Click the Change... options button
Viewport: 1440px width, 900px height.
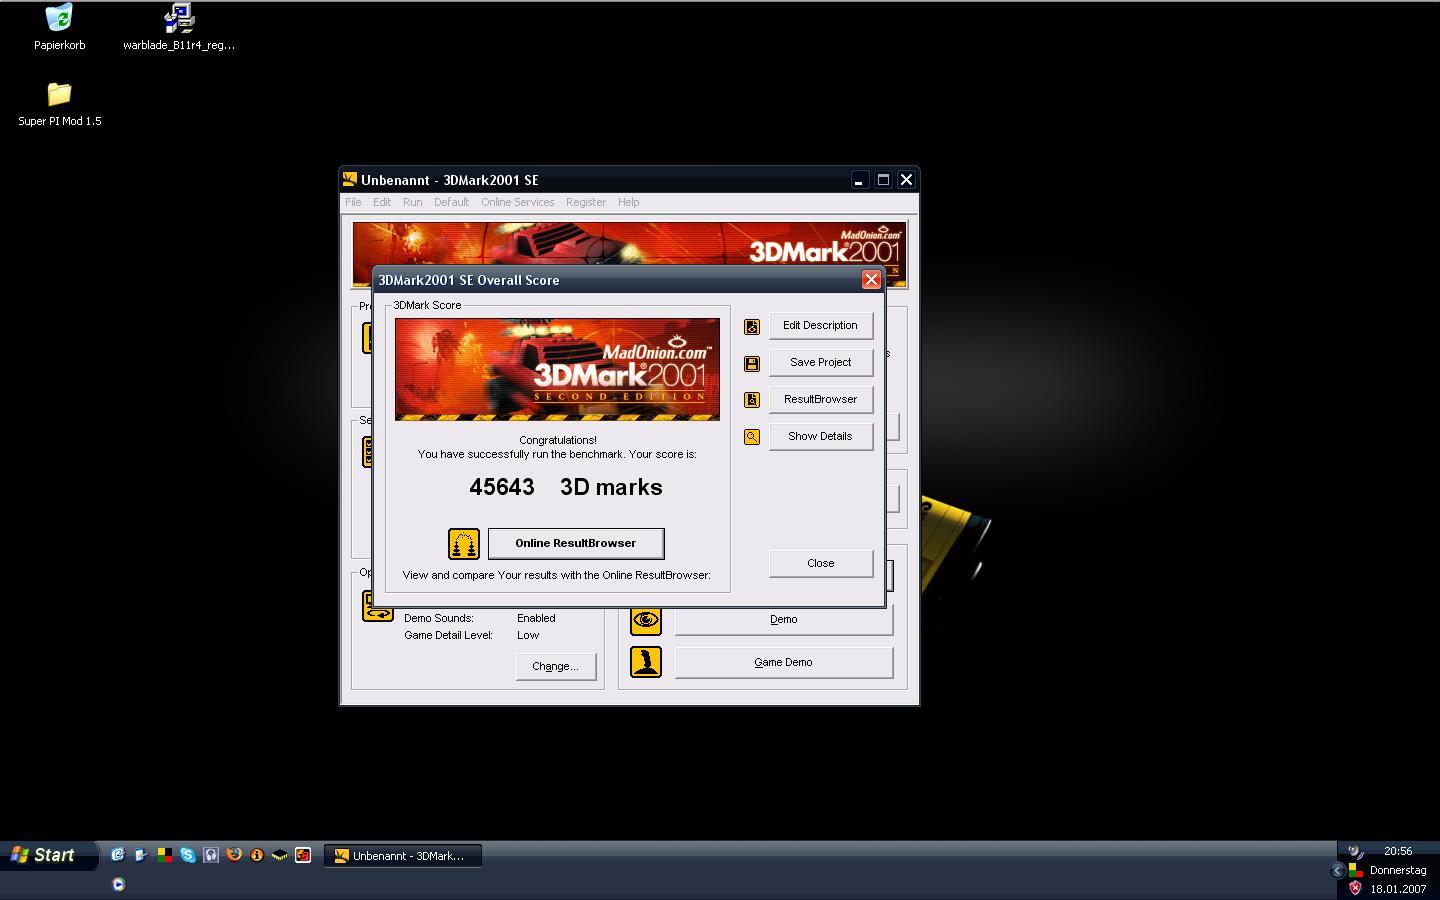(x=555, y=666)
